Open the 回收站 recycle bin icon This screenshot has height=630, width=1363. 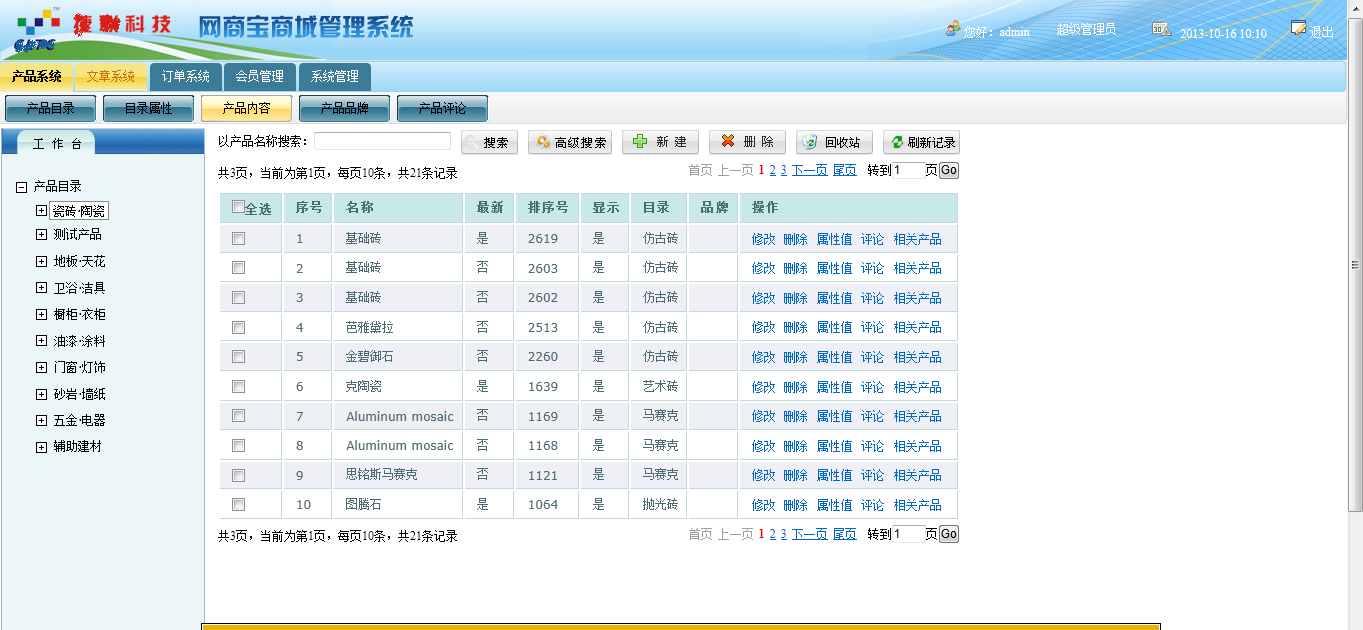pos(811,143)
